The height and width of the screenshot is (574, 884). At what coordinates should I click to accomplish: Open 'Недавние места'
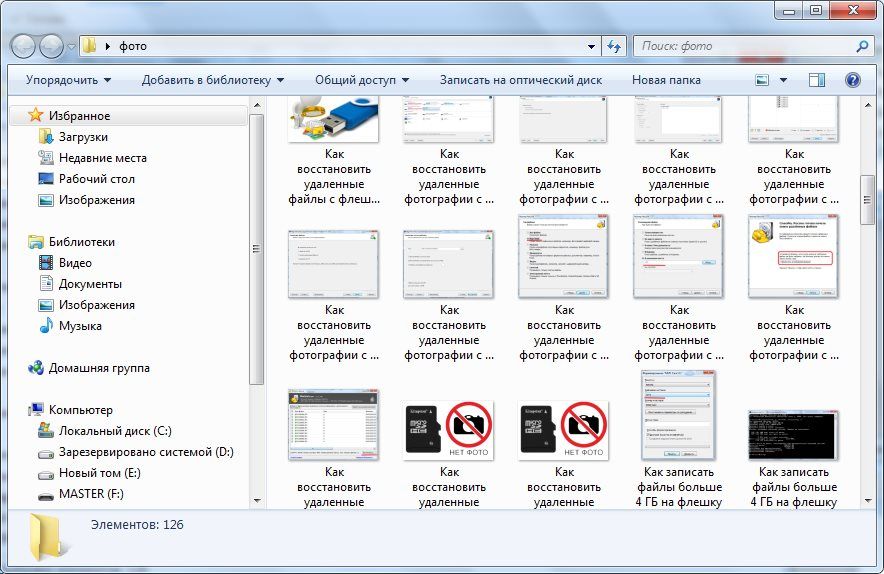(103, 158)
